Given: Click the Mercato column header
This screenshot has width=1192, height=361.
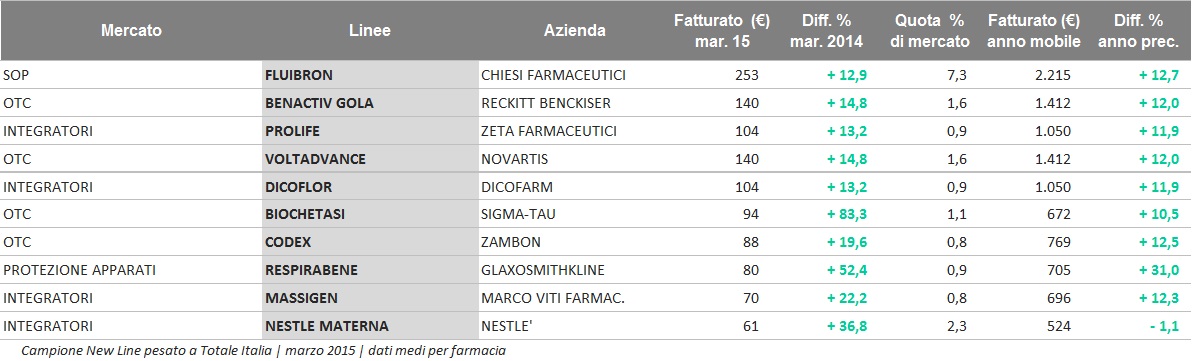Looking at the screenshot, I should (130, 31).
